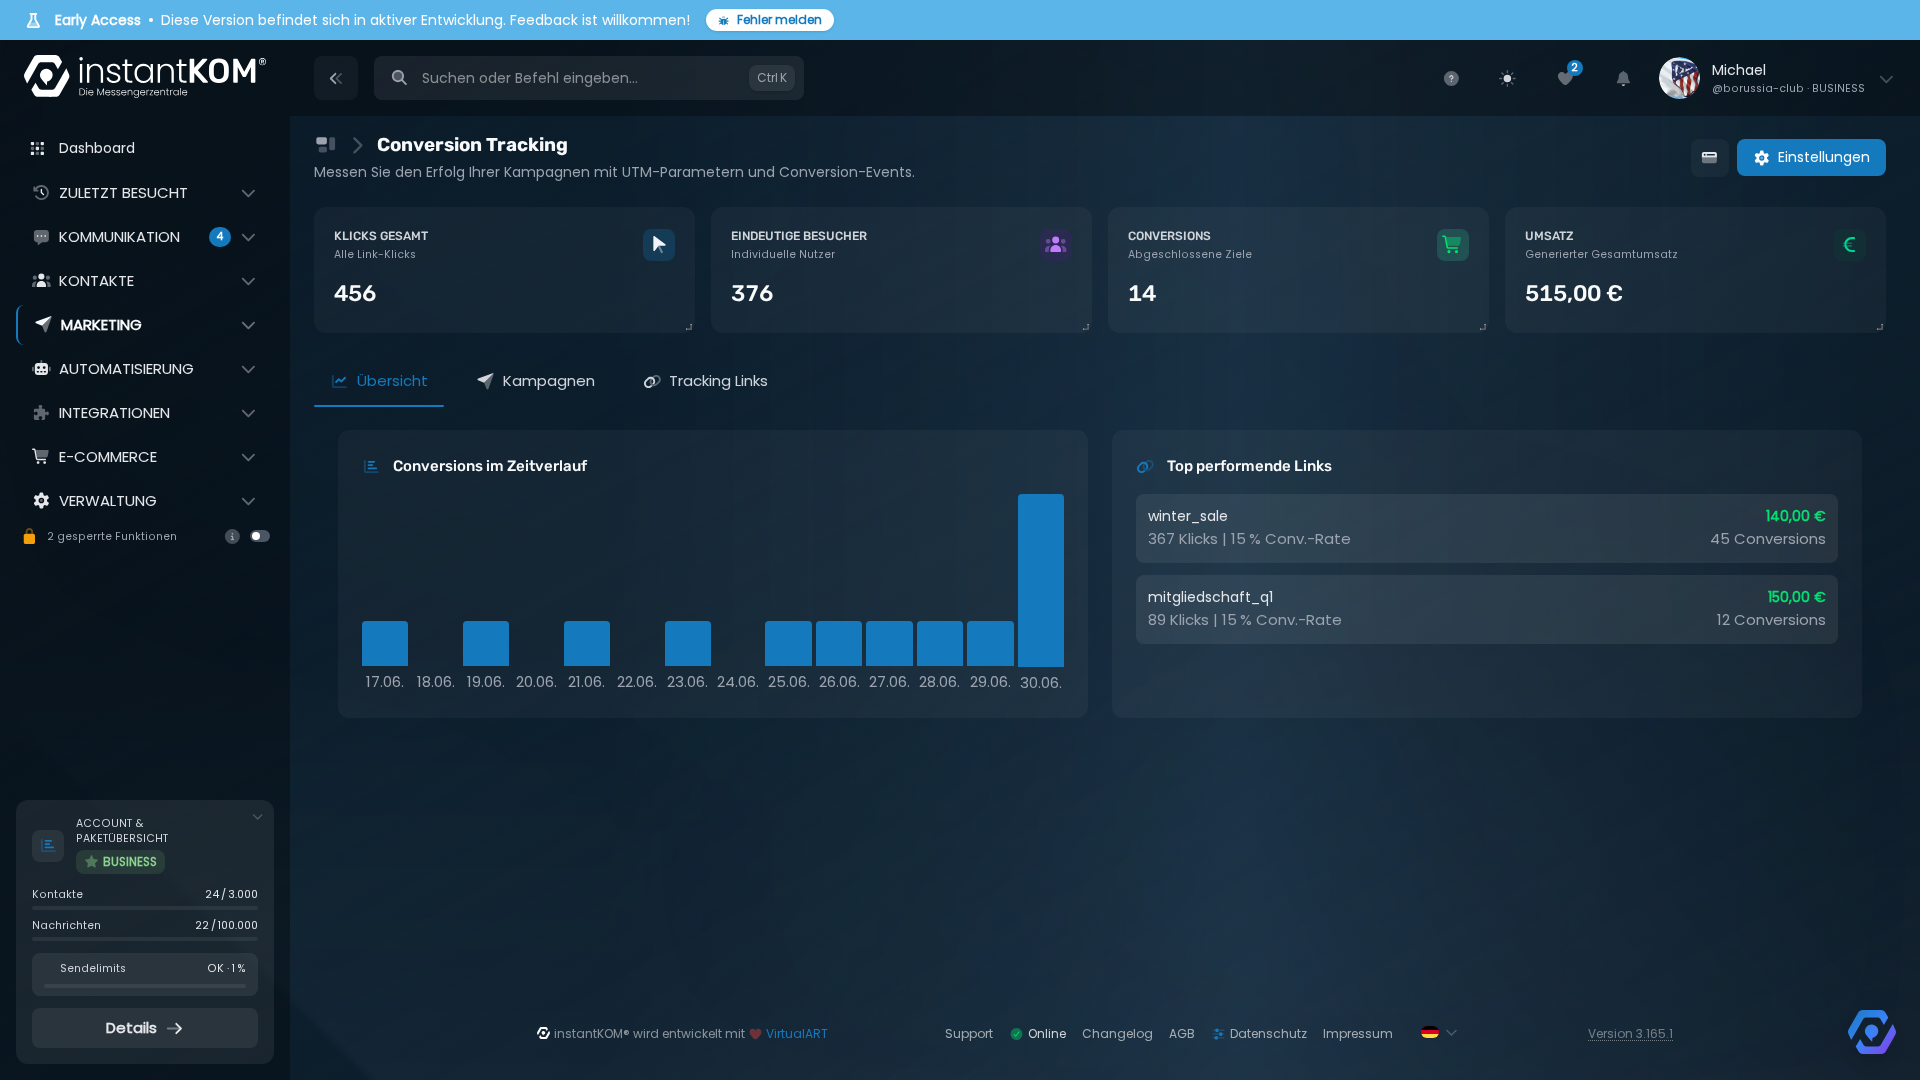The height and width of the screenshot is (1080, 1920).
Task: Switch to the Tracking Links tab
Action: (x=706, y=381)
